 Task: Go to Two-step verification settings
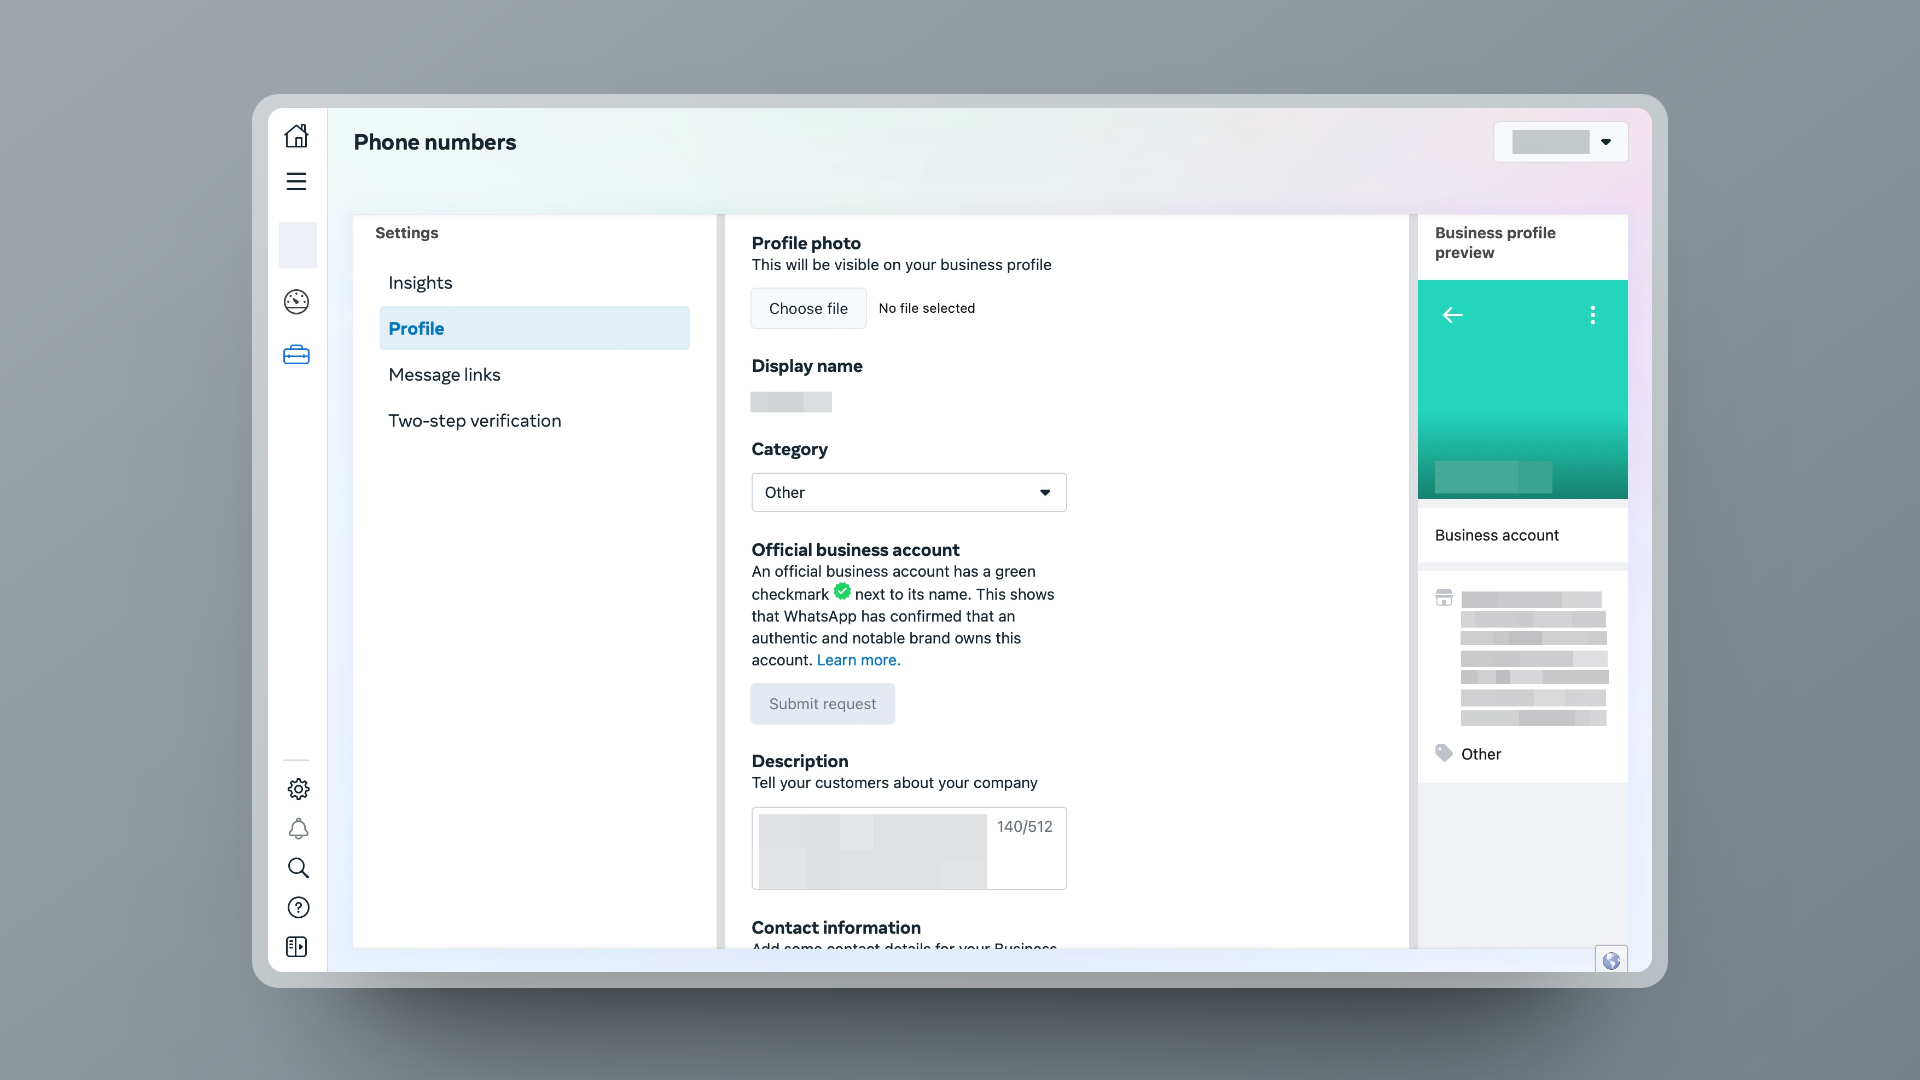click(x=474, y=421)
